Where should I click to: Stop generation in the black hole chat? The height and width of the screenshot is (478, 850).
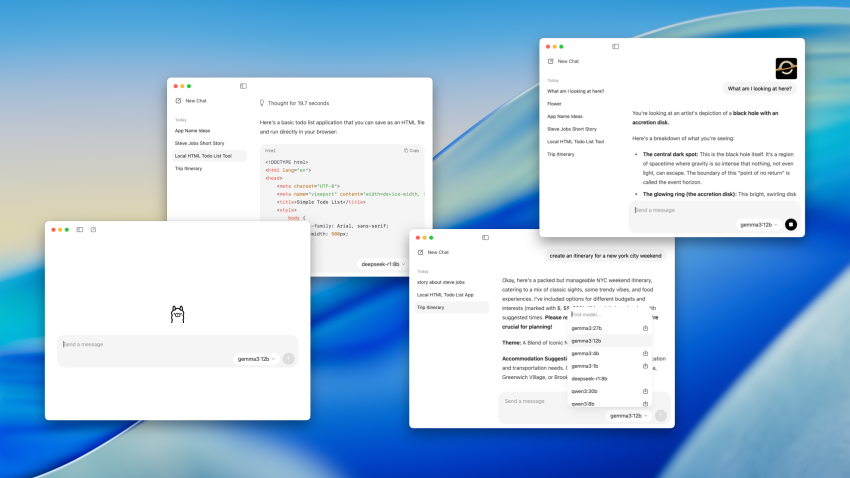coord(791,225)
